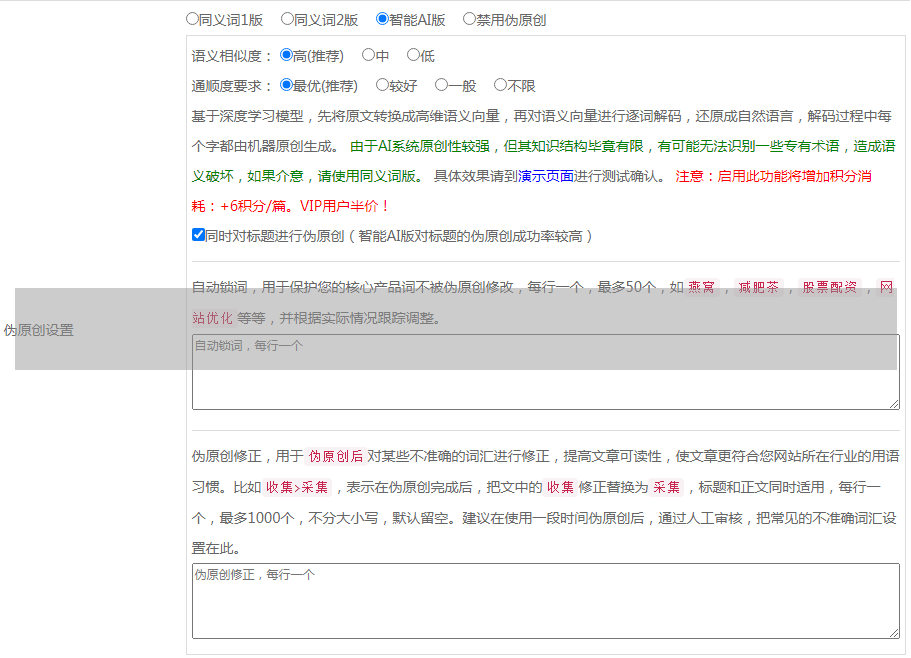The width and height of the screenshot is (911, 658).
Task: Choose 禁用伪原创 to disable rewriting
Action: (469, 19)
